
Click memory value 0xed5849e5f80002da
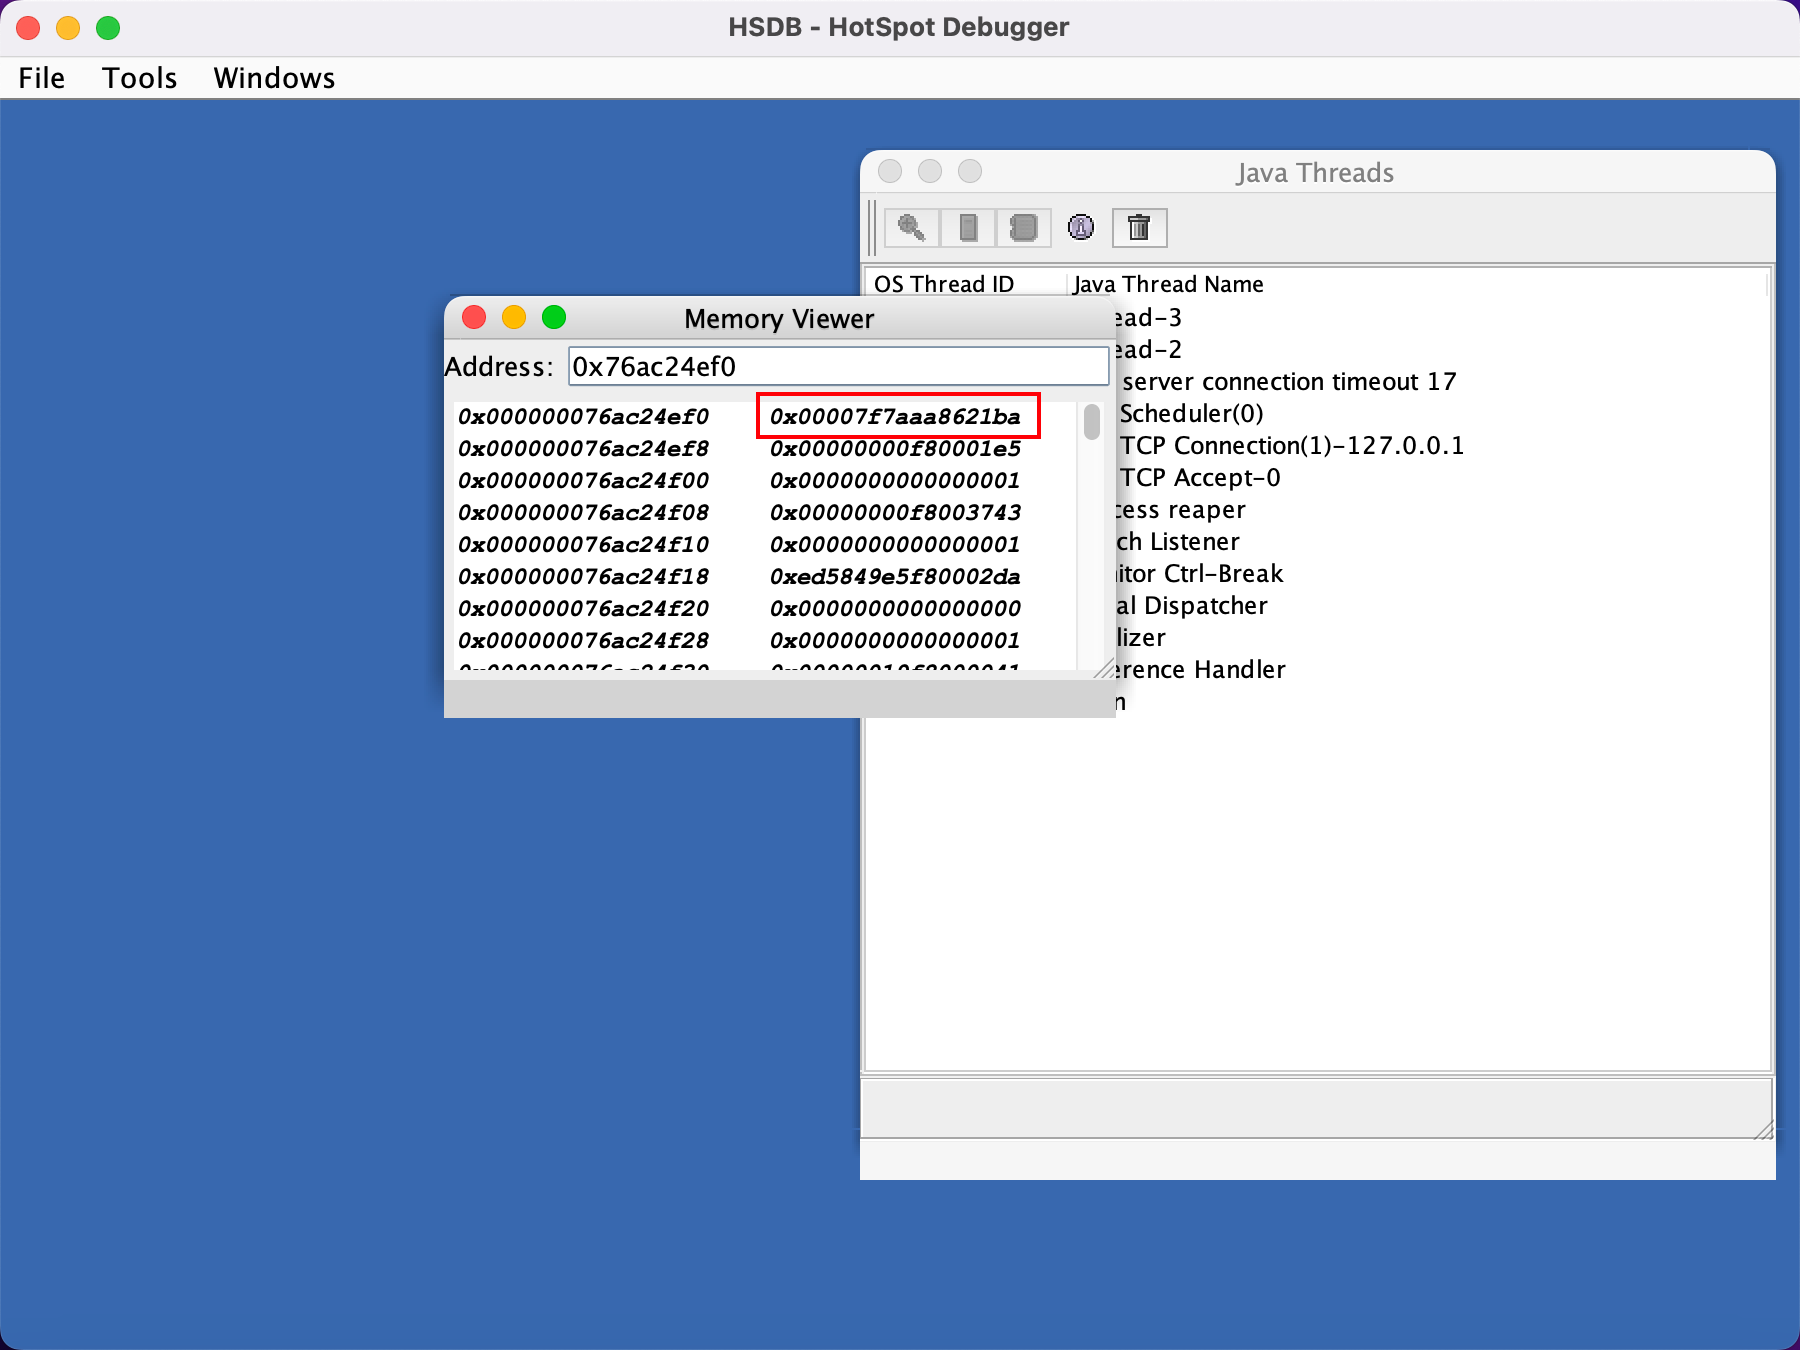895,577
